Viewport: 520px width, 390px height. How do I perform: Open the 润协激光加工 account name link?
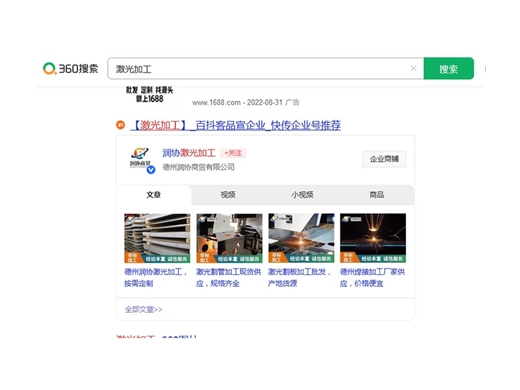point(189,153)
